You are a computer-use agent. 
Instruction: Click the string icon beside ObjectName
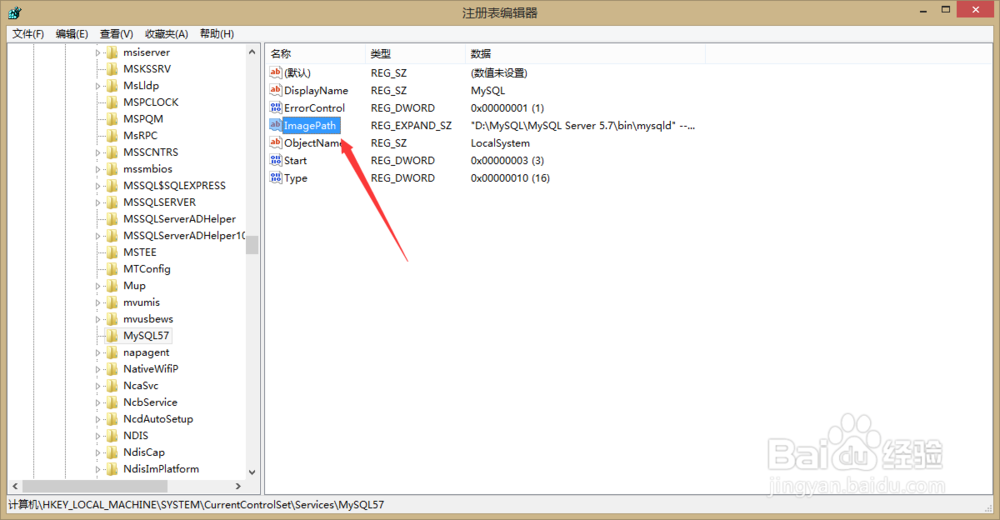tap(276, 143)
